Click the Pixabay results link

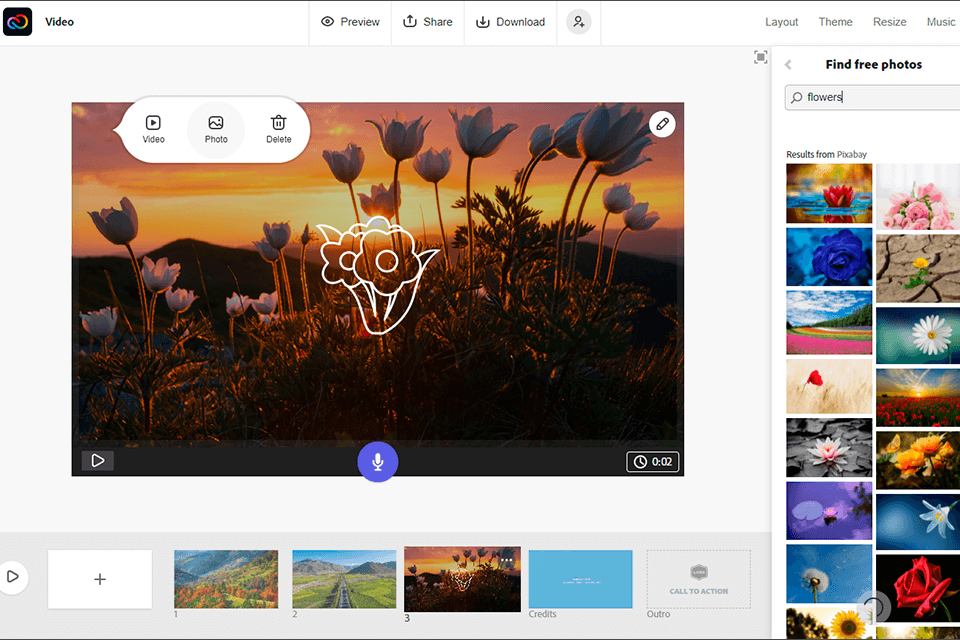[x=852, y=154]
